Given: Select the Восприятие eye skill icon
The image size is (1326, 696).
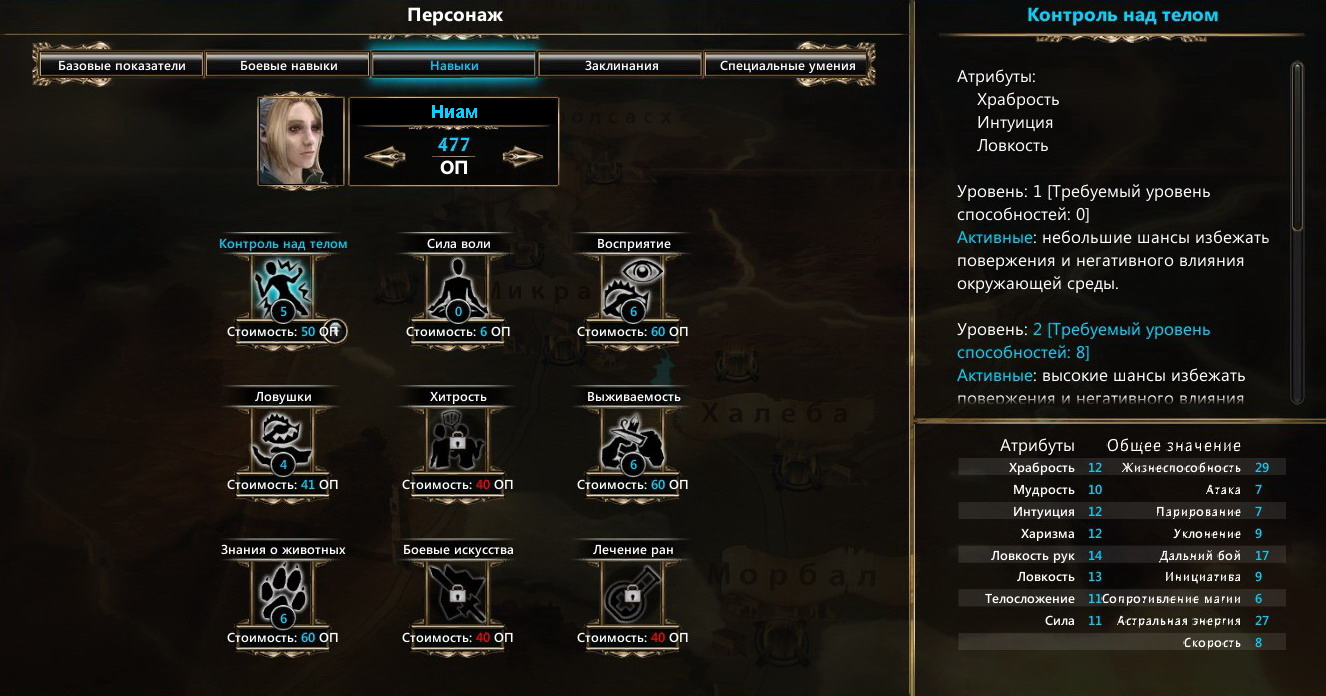Looking at the screenshot, I should pyautogui.click(x=633, y=287).
